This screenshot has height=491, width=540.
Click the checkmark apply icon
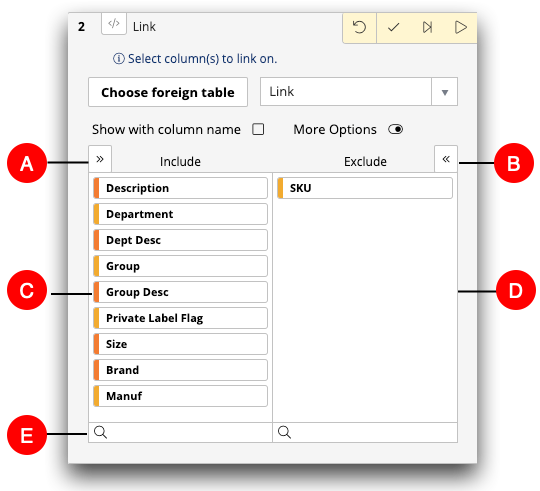click(x=393, y=27)
